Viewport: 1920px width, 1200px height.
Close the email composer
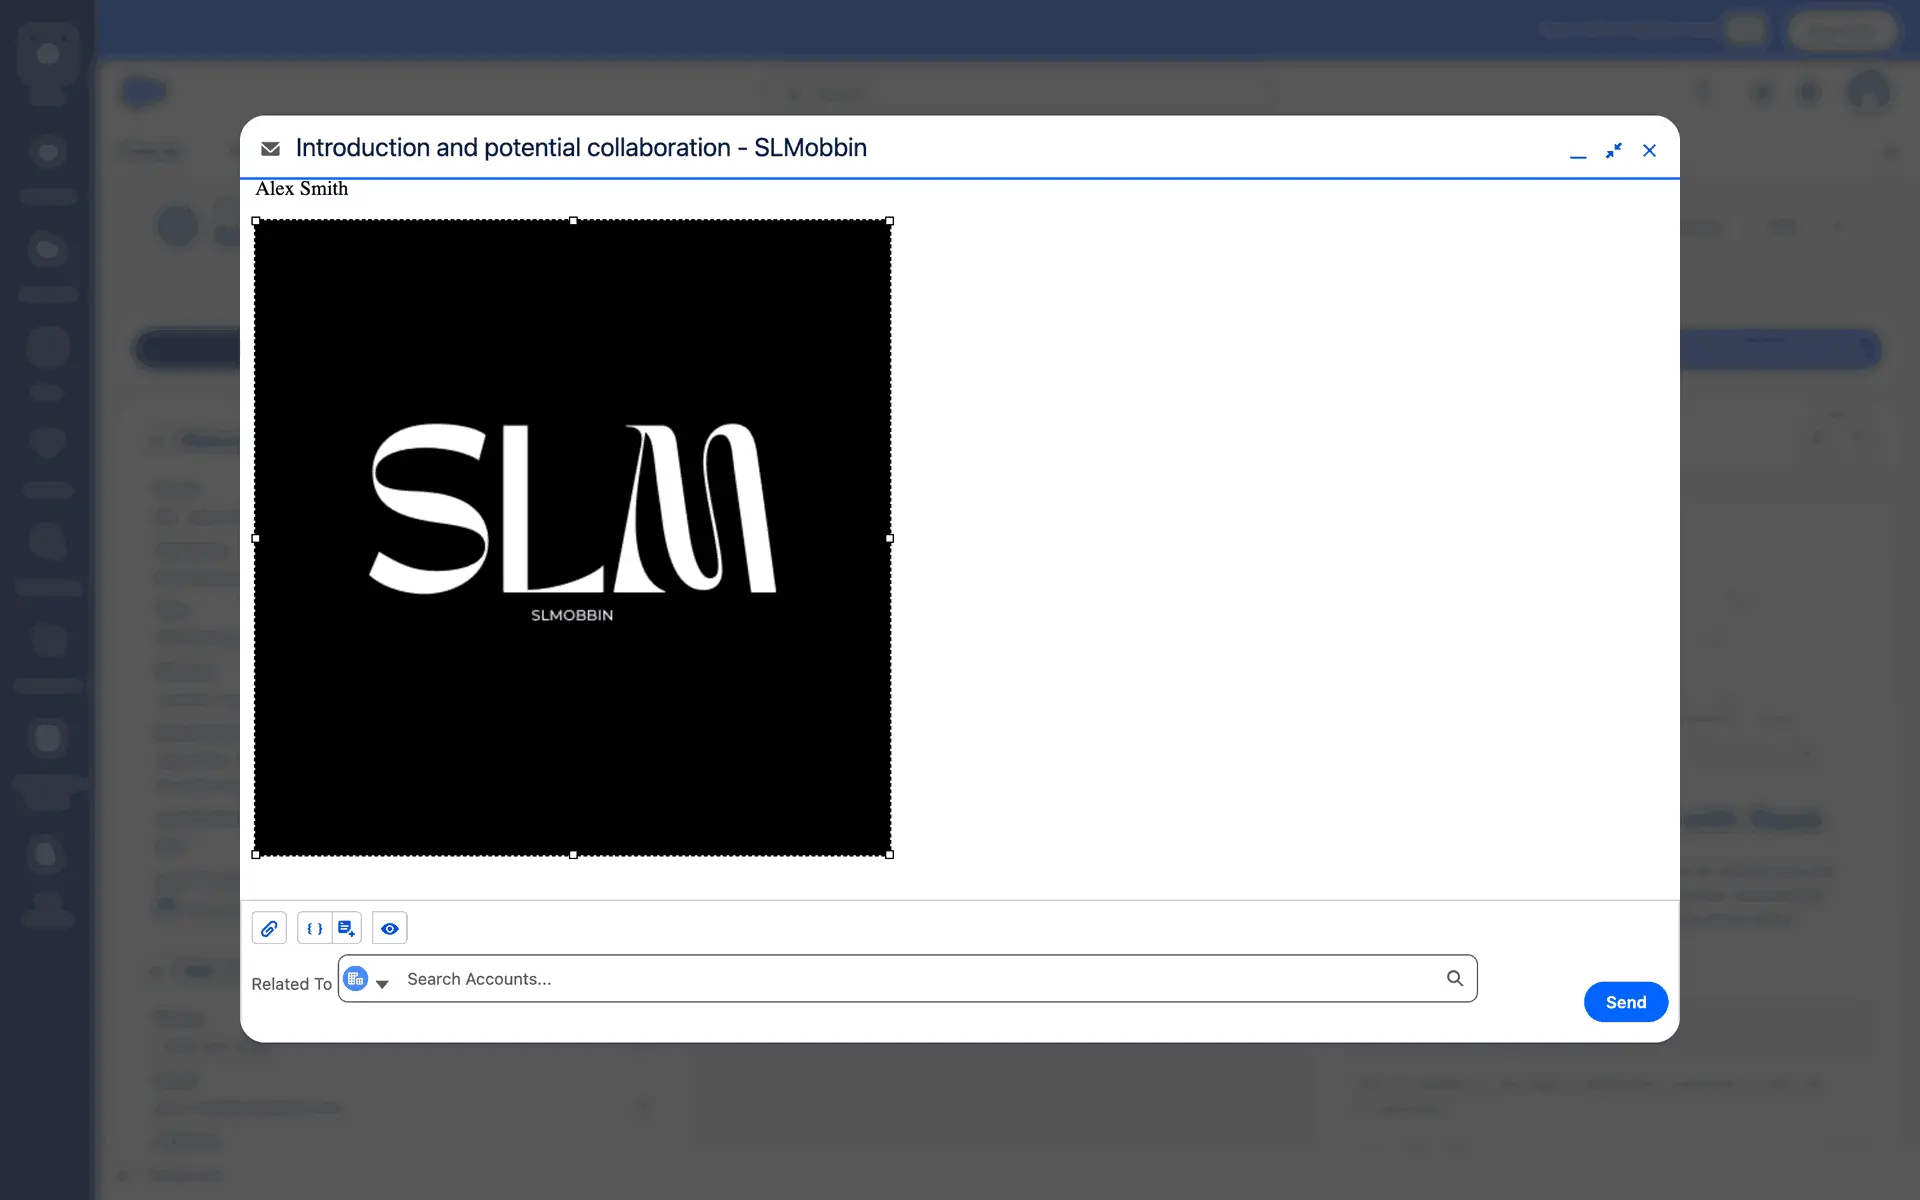1649,151
